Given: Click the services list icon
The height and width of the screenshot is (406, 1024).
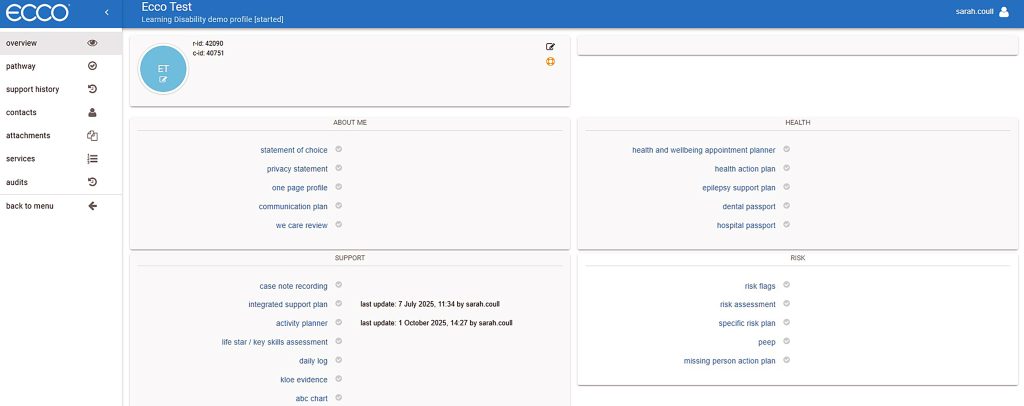Looking at the screenshot, I should pos(92,158).
